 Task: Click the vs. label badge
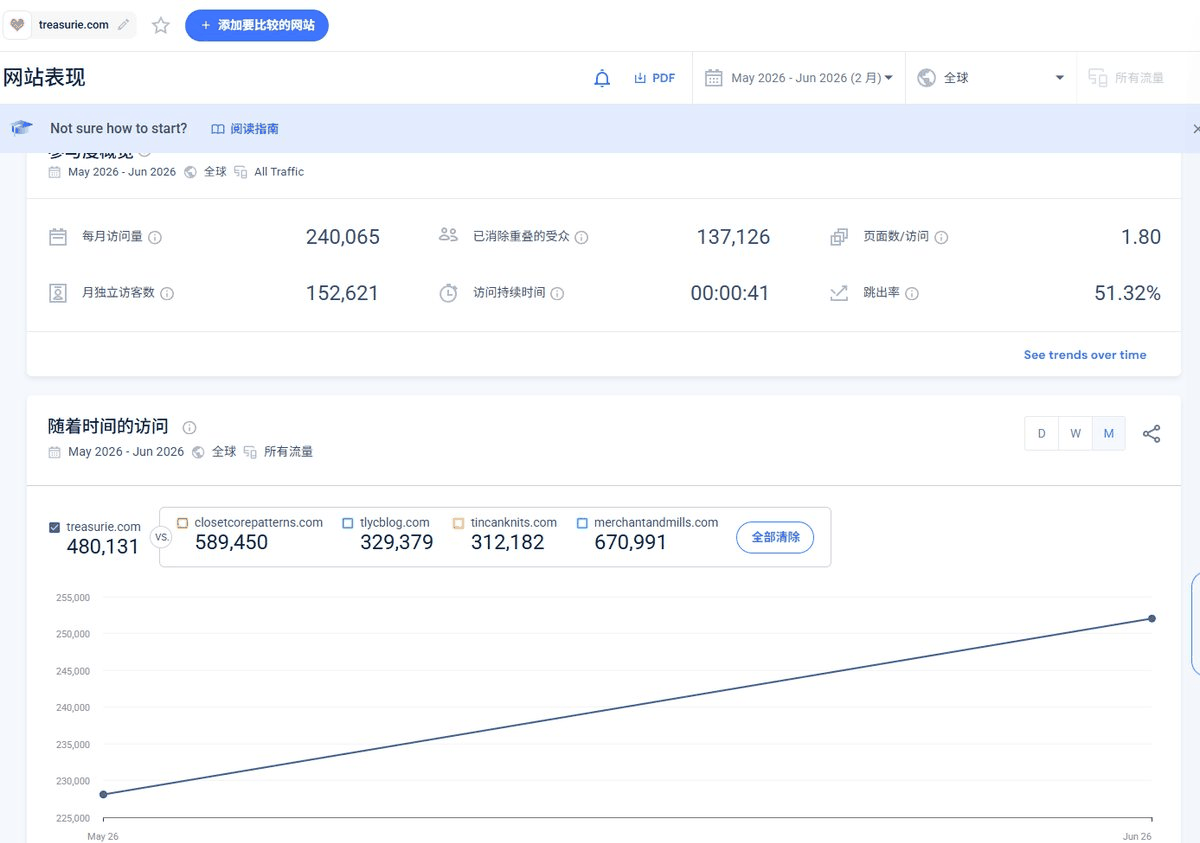click(160, 537)
